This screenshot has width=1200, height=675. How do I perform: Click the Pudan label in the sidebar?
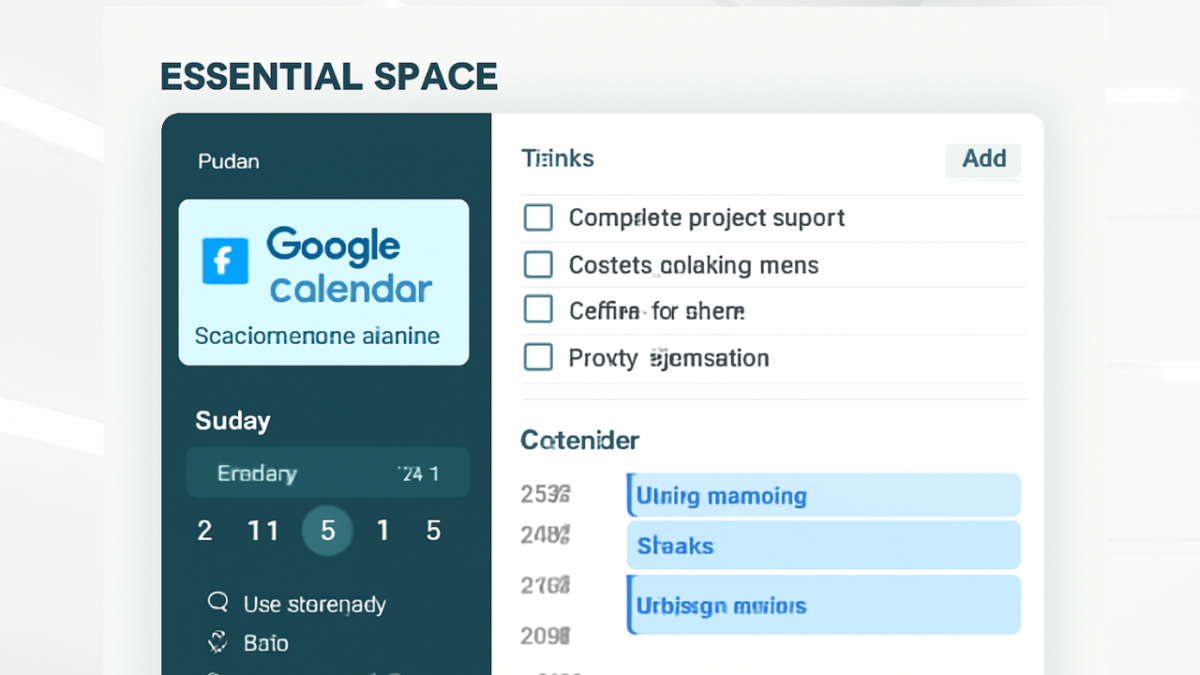point(229,161)
